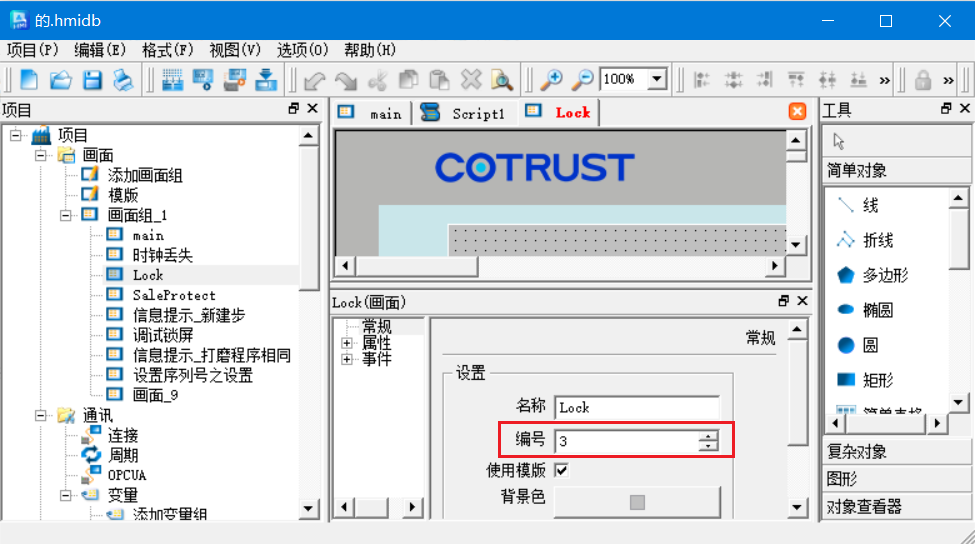Switch to the Script1 tab
The image size is (975, 544).
(463, 113)
